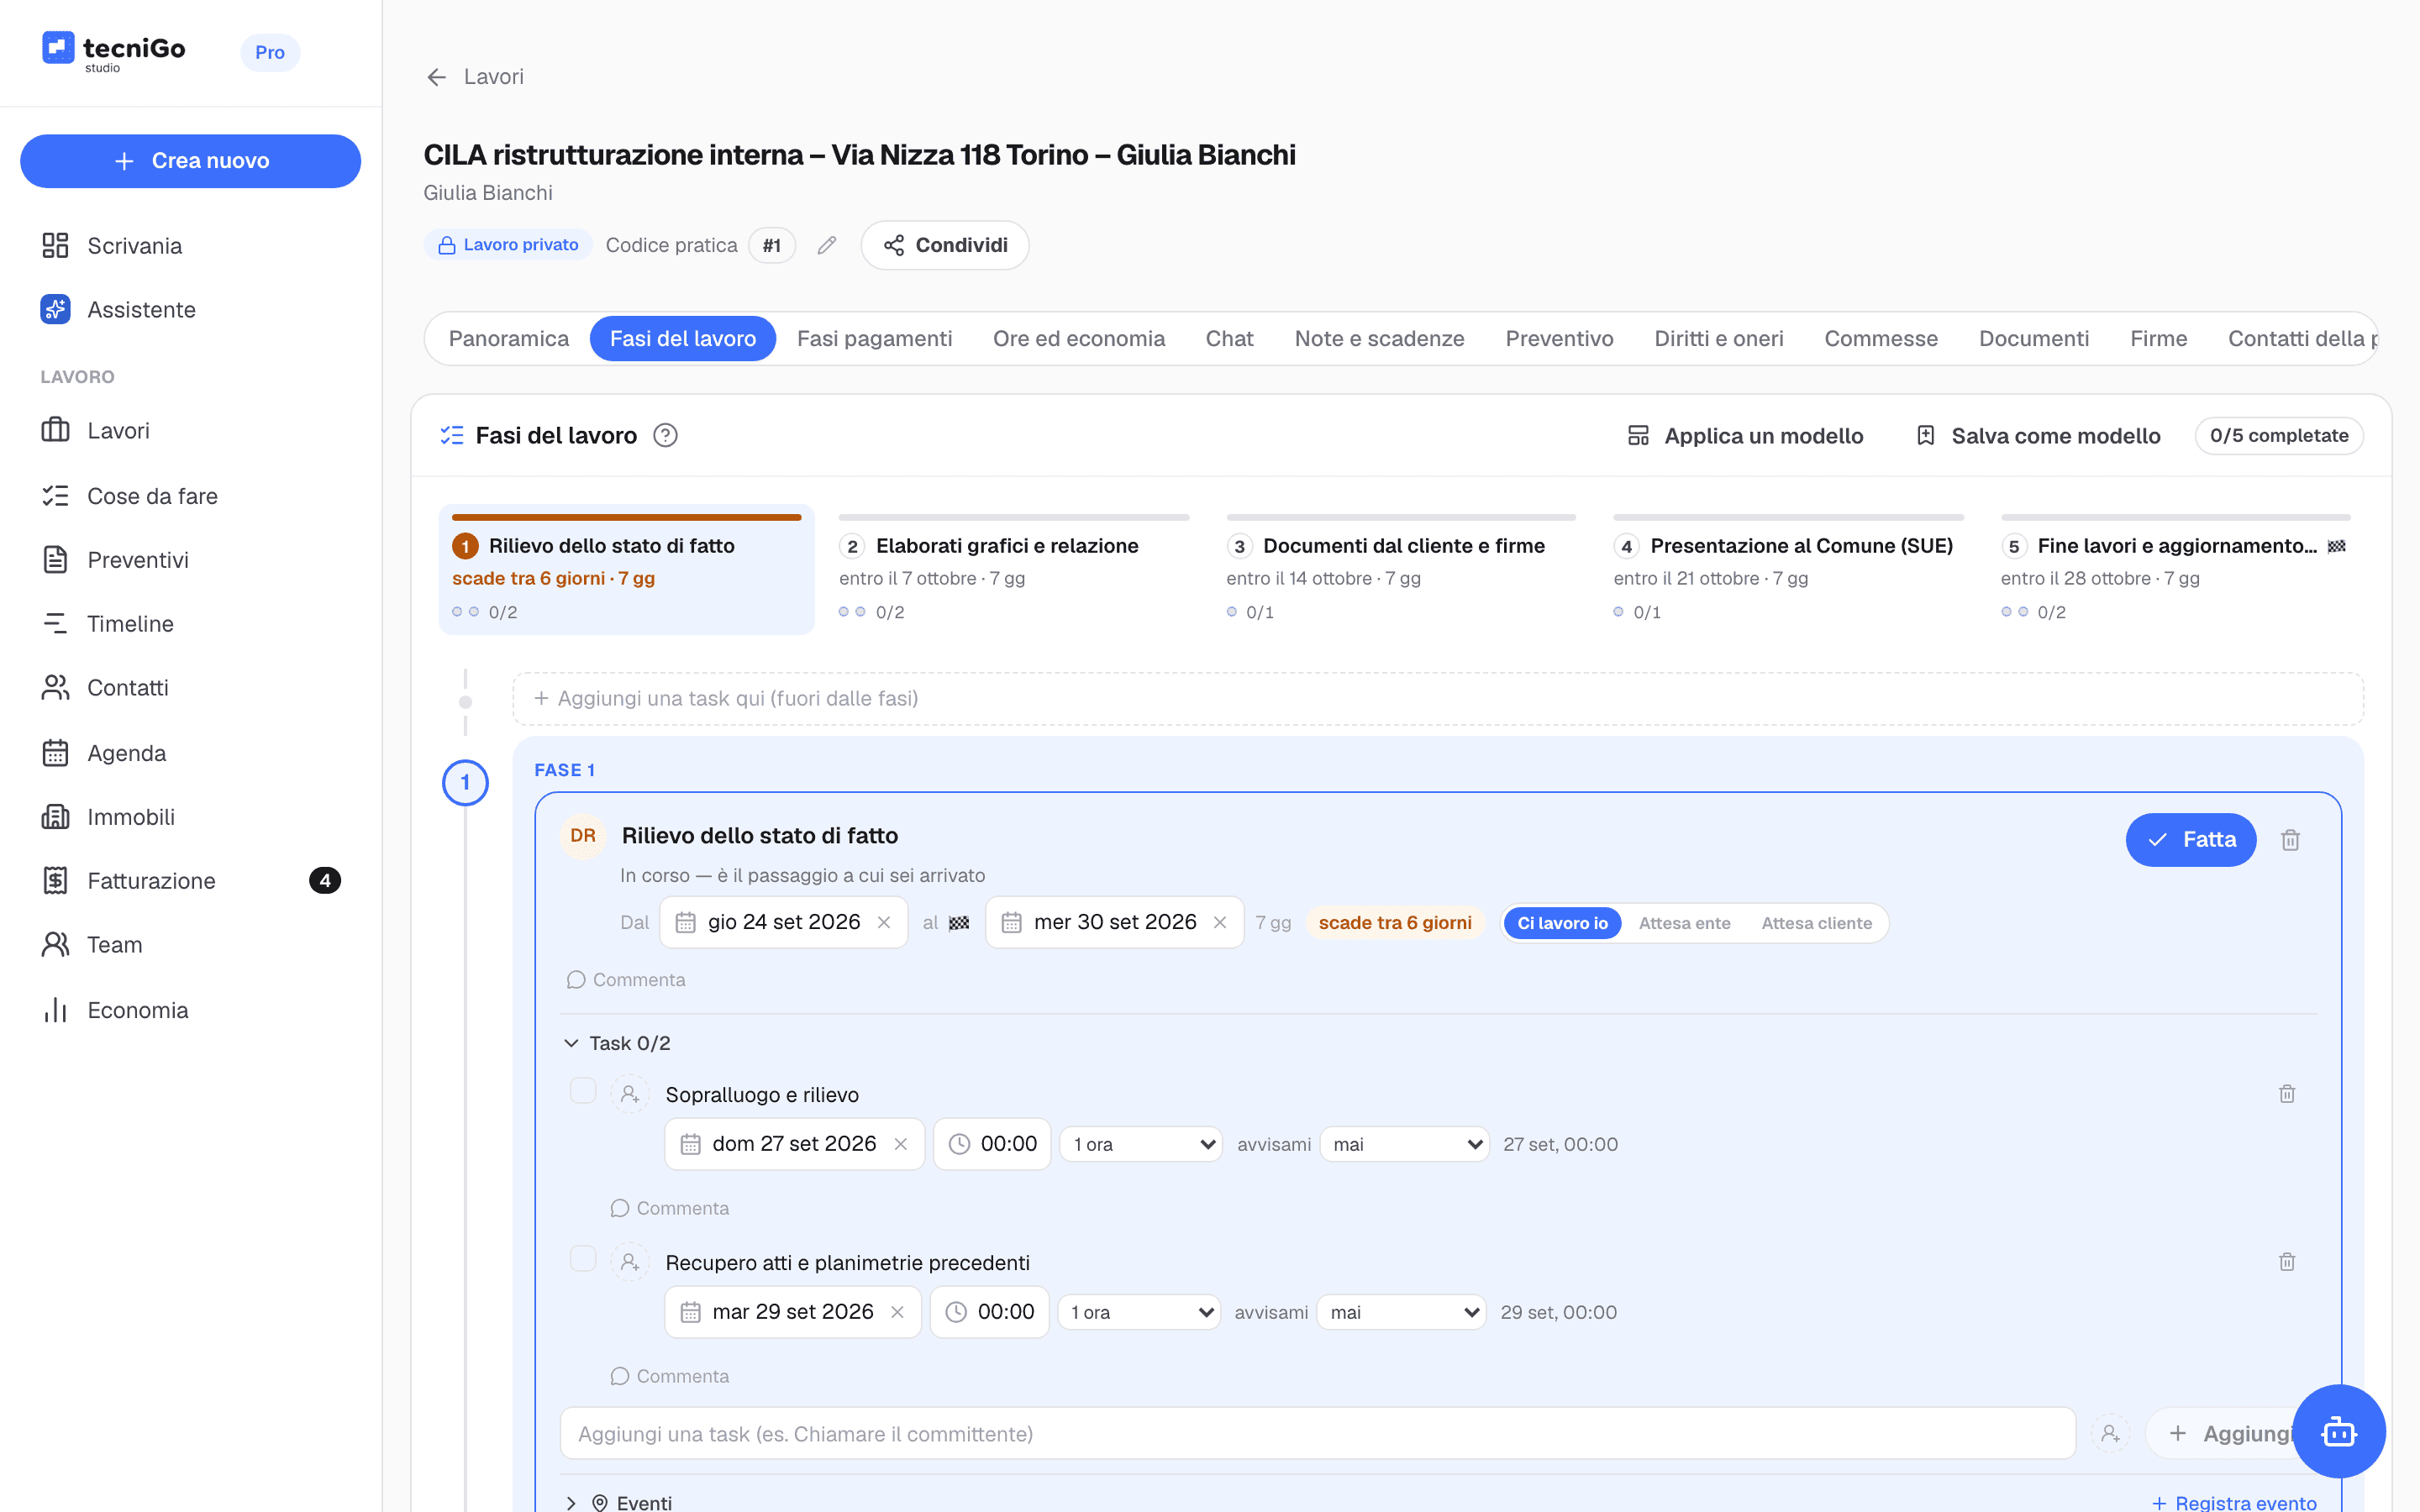Clear the date mar 29 set 2026
The height and width of the screenshot is (1512, 2420).
pyautogui.click(x=898, y=1312)
